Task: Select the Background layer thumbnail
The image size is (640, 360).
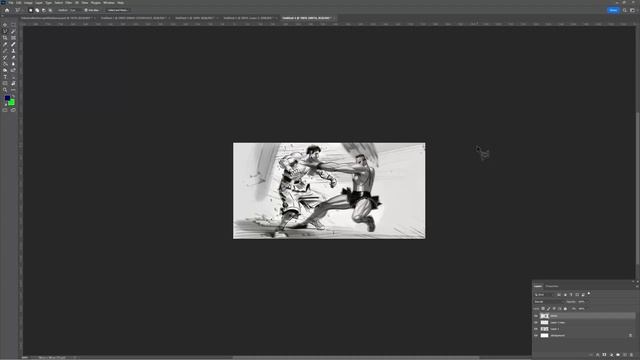Action: point(544,336)
